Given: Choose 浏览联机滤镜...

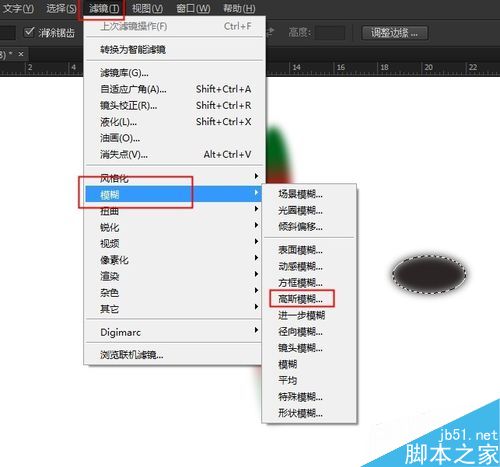Looking at the screenshot, I should click(174, 355).
